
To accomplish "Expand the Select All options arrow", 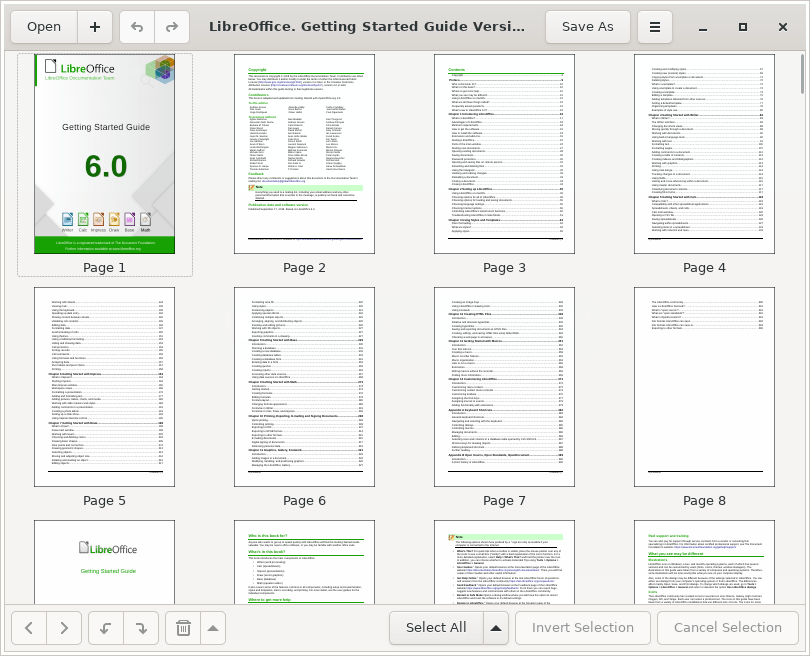I will pyautogui.click(x=496, y=628).
